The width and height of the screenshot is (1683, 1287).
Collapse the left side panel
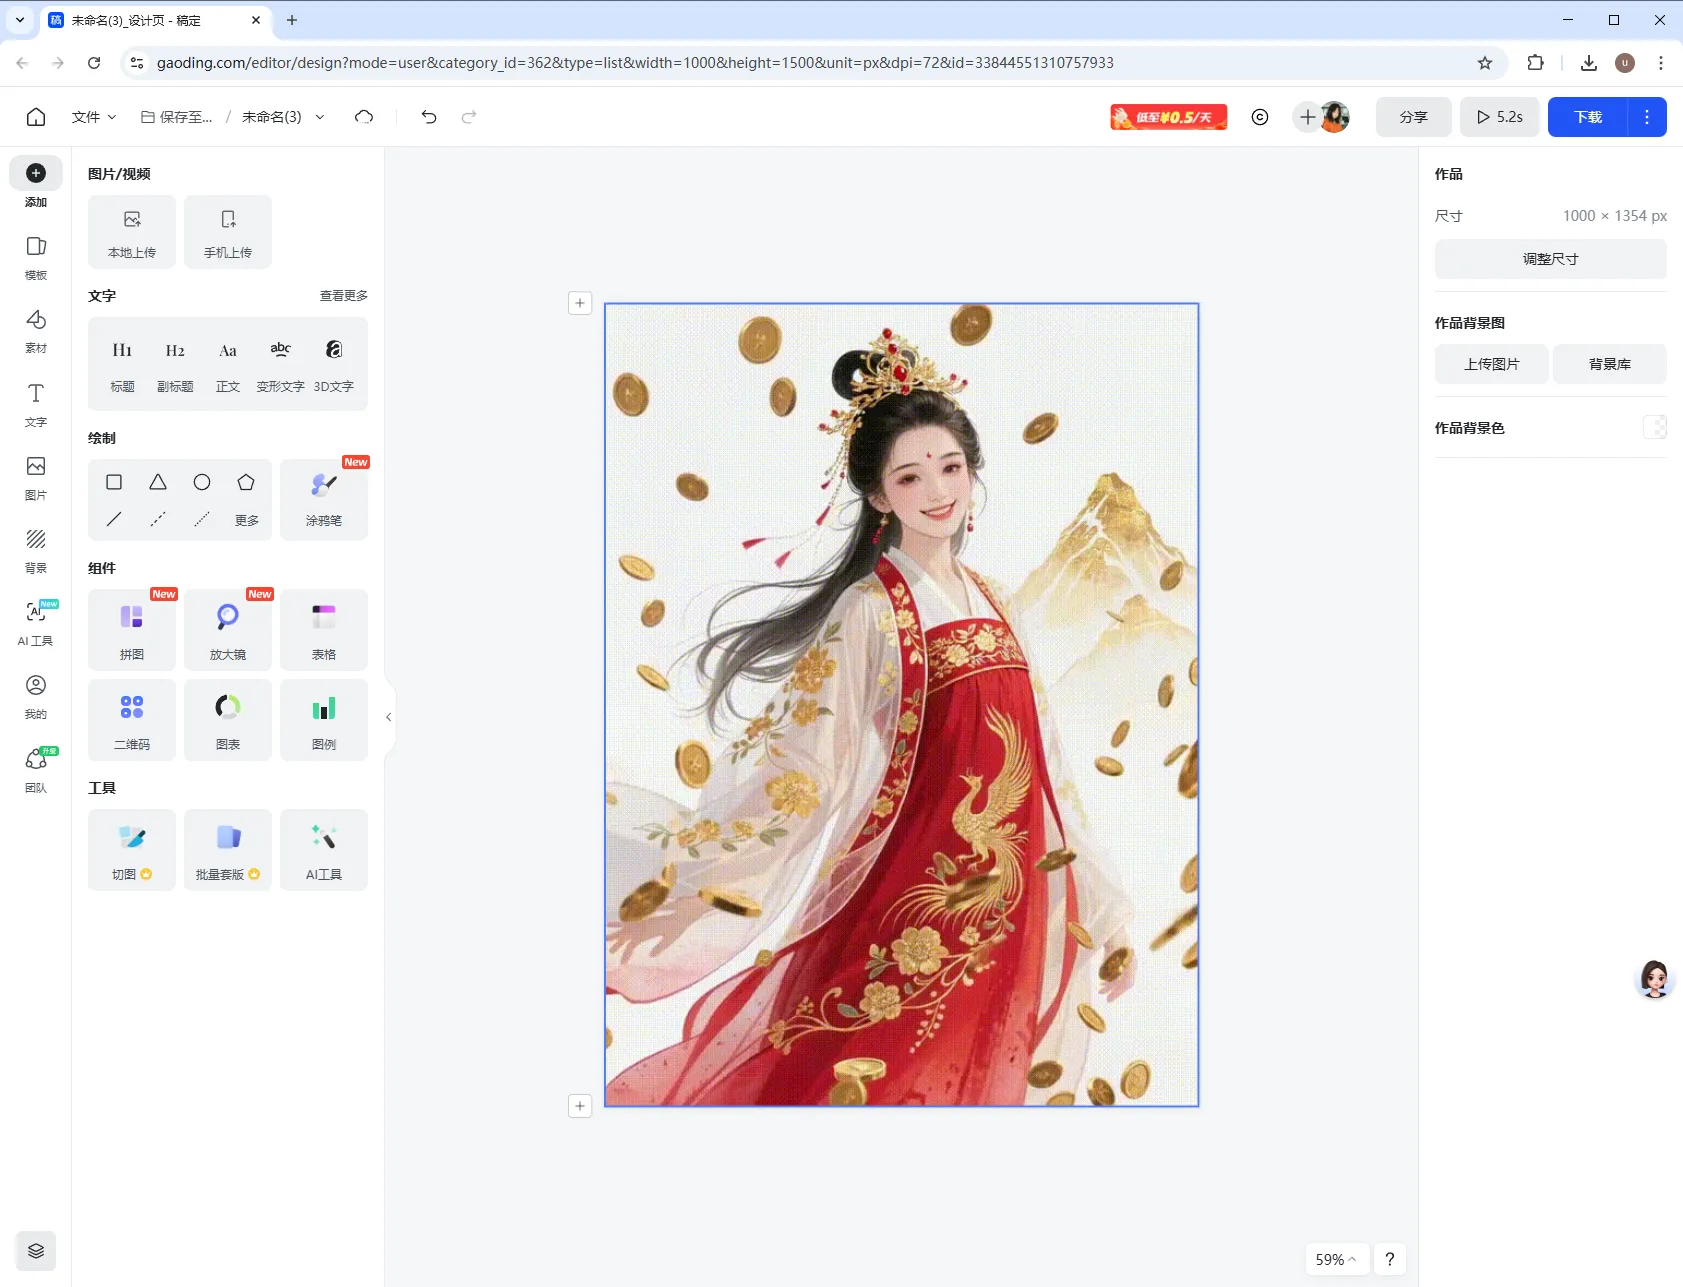pos(389,717)
